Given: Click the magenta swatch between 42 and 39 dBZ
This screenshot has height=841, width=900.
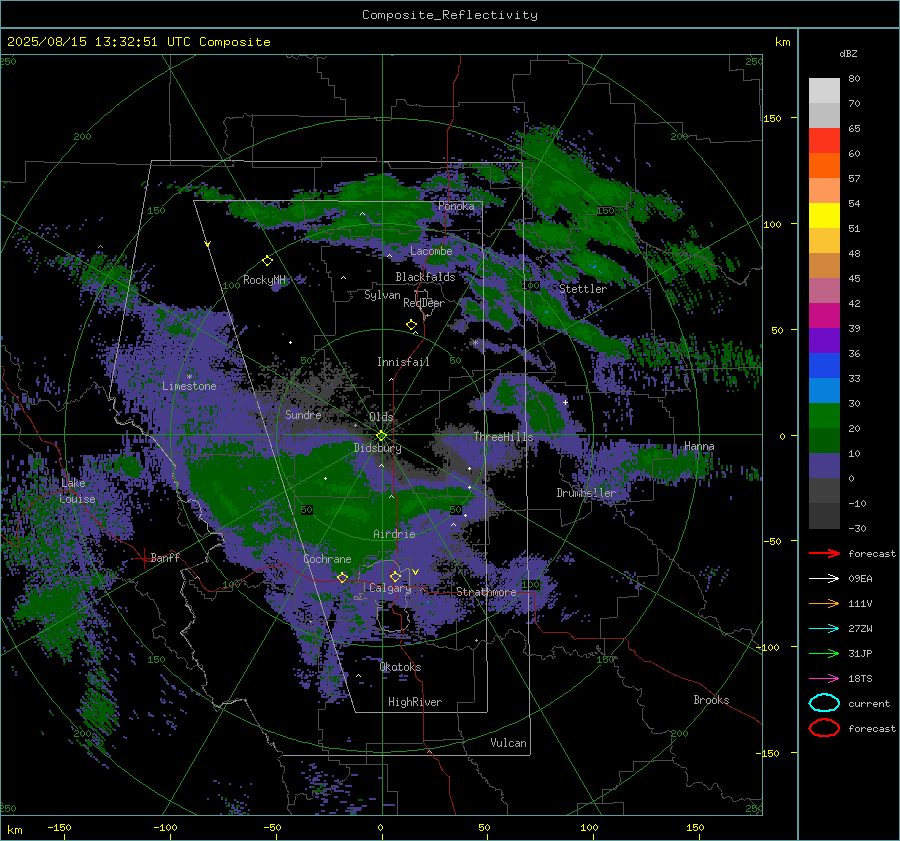Looking at the screenshot, I should click(x=824, y=316).
